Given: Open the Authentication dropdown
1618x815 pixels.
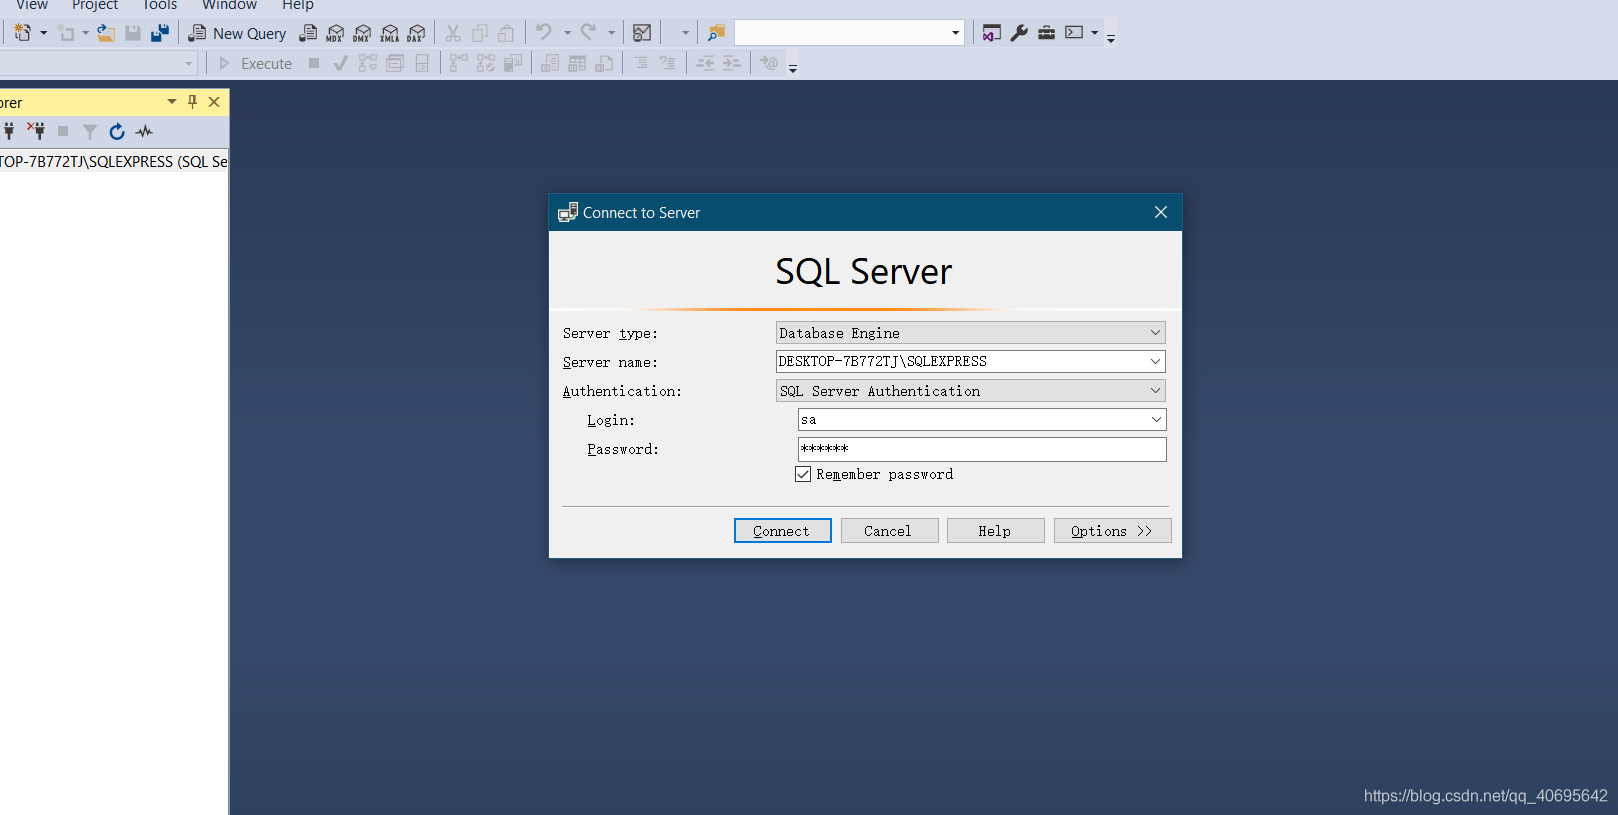Looking at the screenshot, I should (1155, 391).
